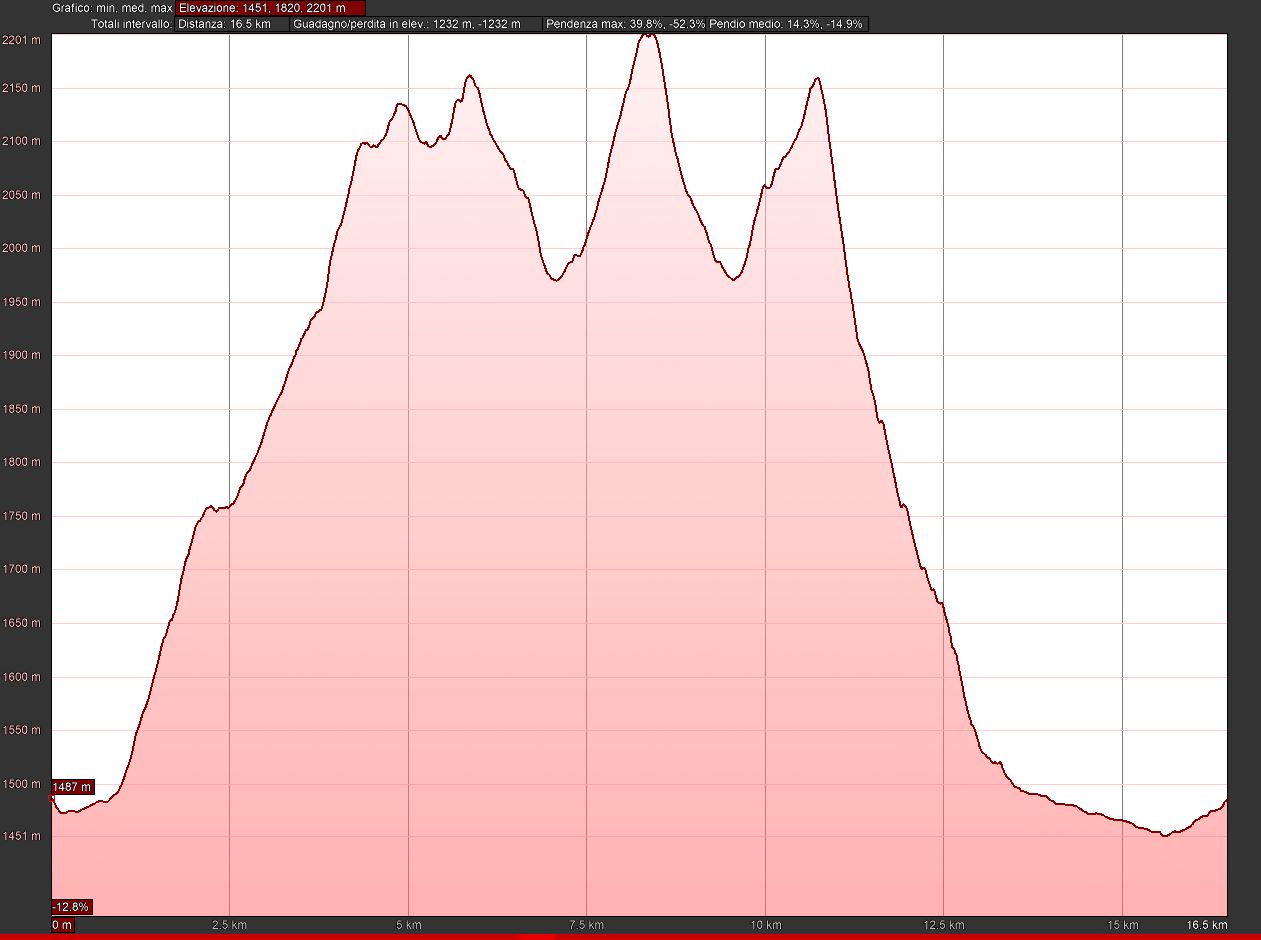Screen dimensions: 1261x940
Task: Click the 15 km distance axis label
Action: click(1122, 925)
